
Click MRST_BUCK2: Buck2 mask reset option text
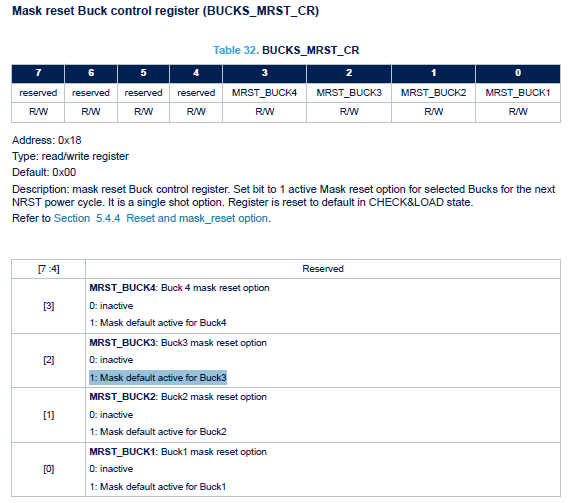click(178, 397)
